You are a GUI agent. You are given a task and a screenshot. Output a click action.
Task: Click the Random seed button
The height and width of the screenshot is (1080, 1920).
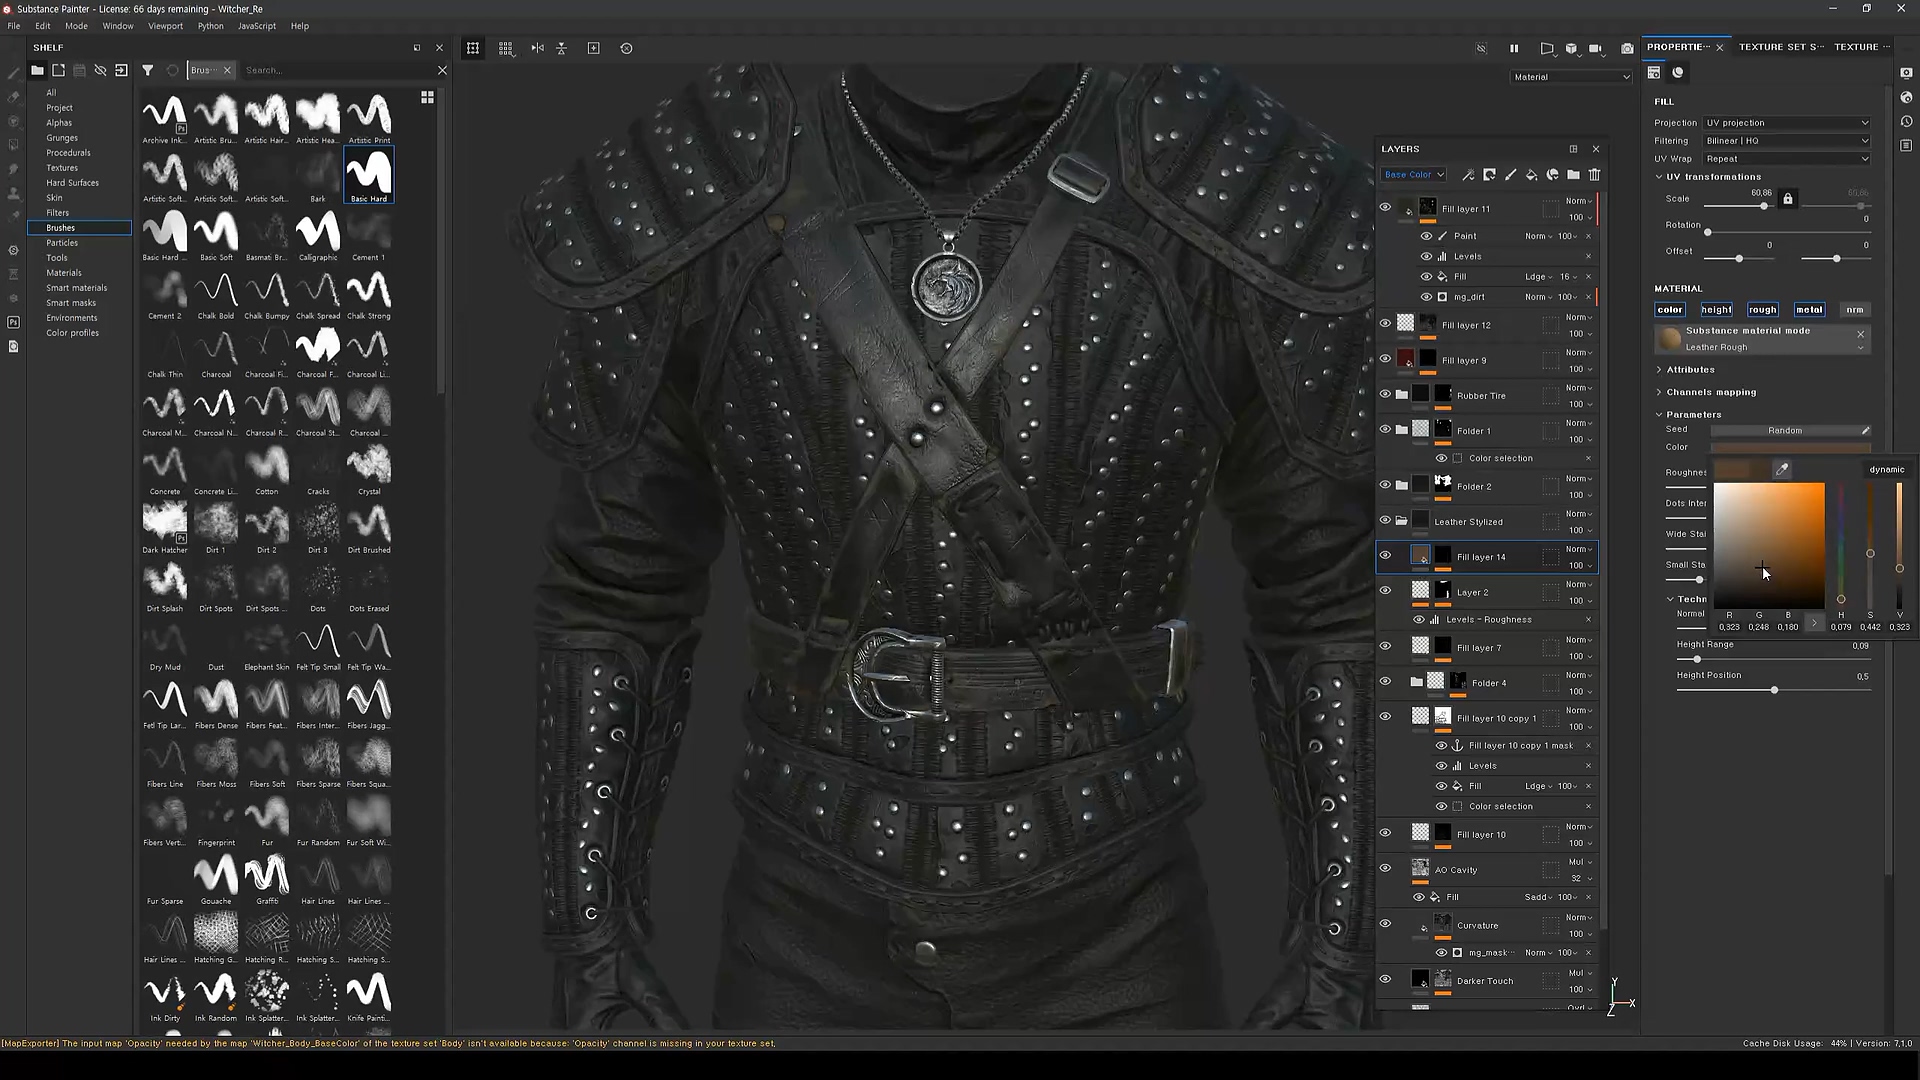(x=1784, y=431)
